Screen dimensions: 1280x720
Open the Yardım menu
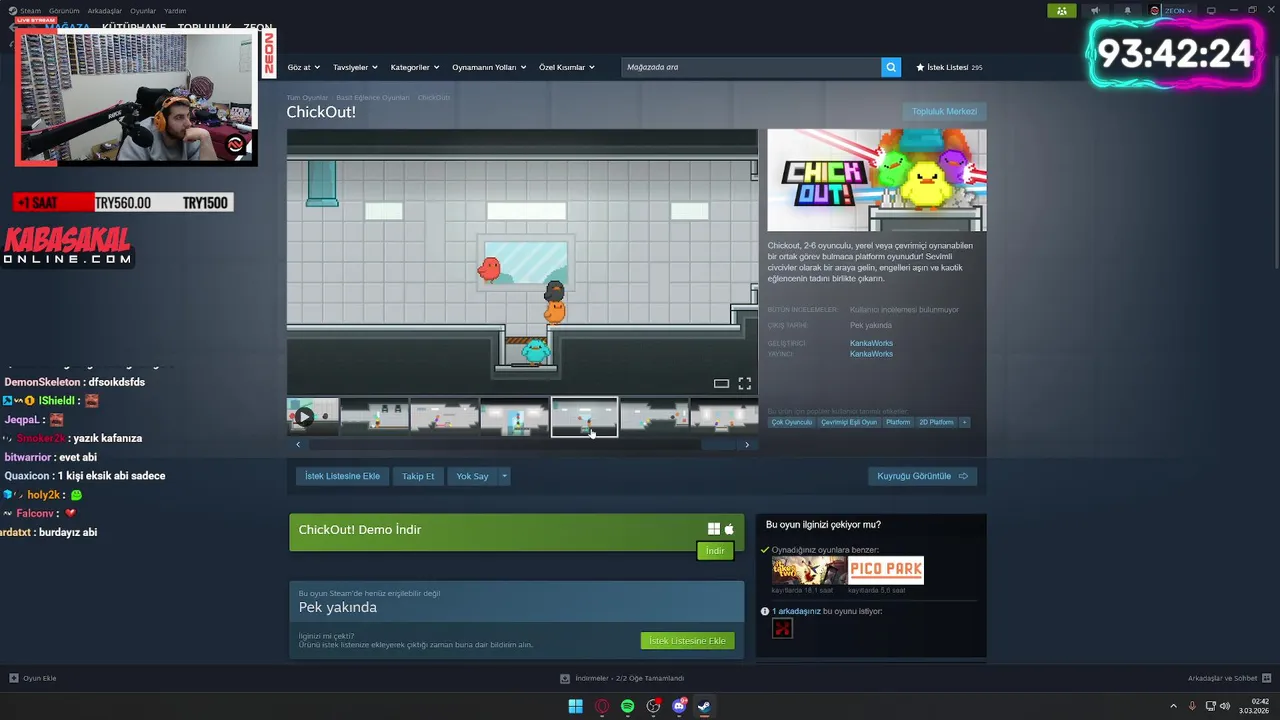(x=175, y=11)
